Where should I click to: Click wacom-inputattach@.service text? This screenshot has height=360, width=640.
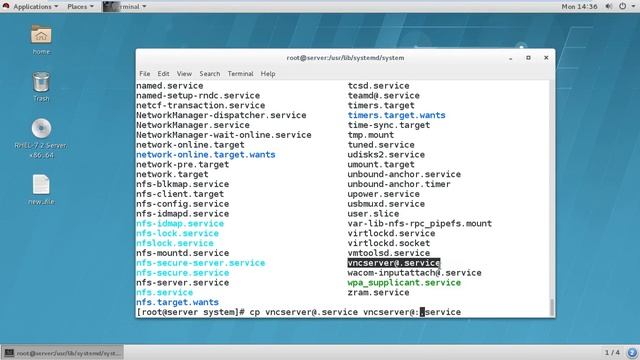[x=414, y=273]
